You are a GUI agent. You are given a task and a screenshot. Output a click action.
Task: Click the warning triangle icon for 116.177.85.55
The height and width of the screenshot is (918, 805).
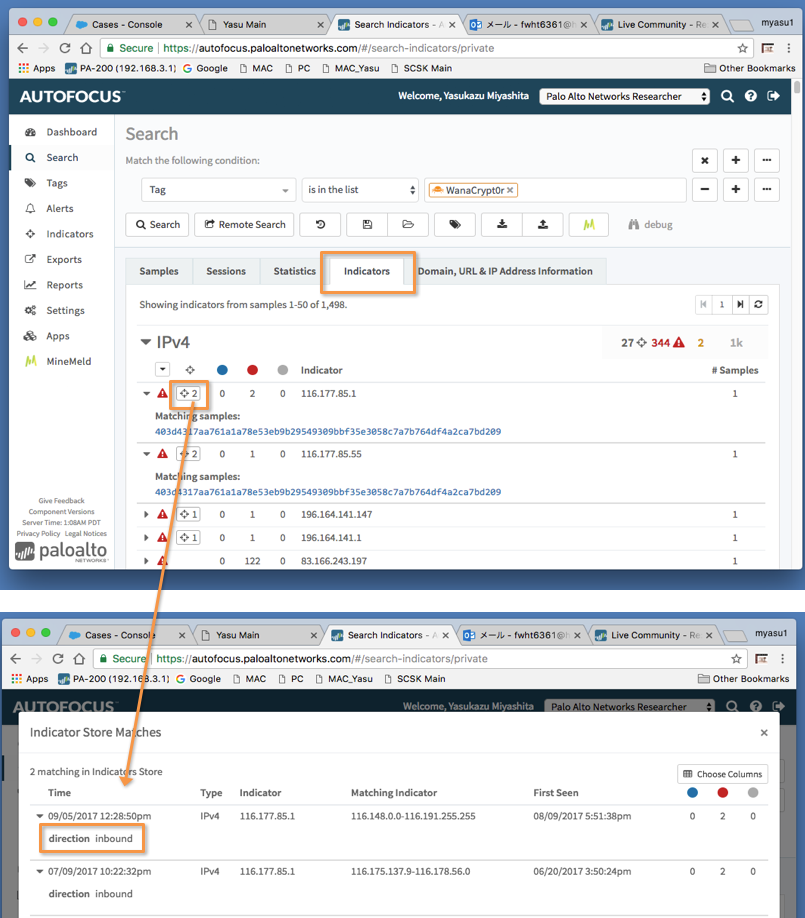point(163,454)
